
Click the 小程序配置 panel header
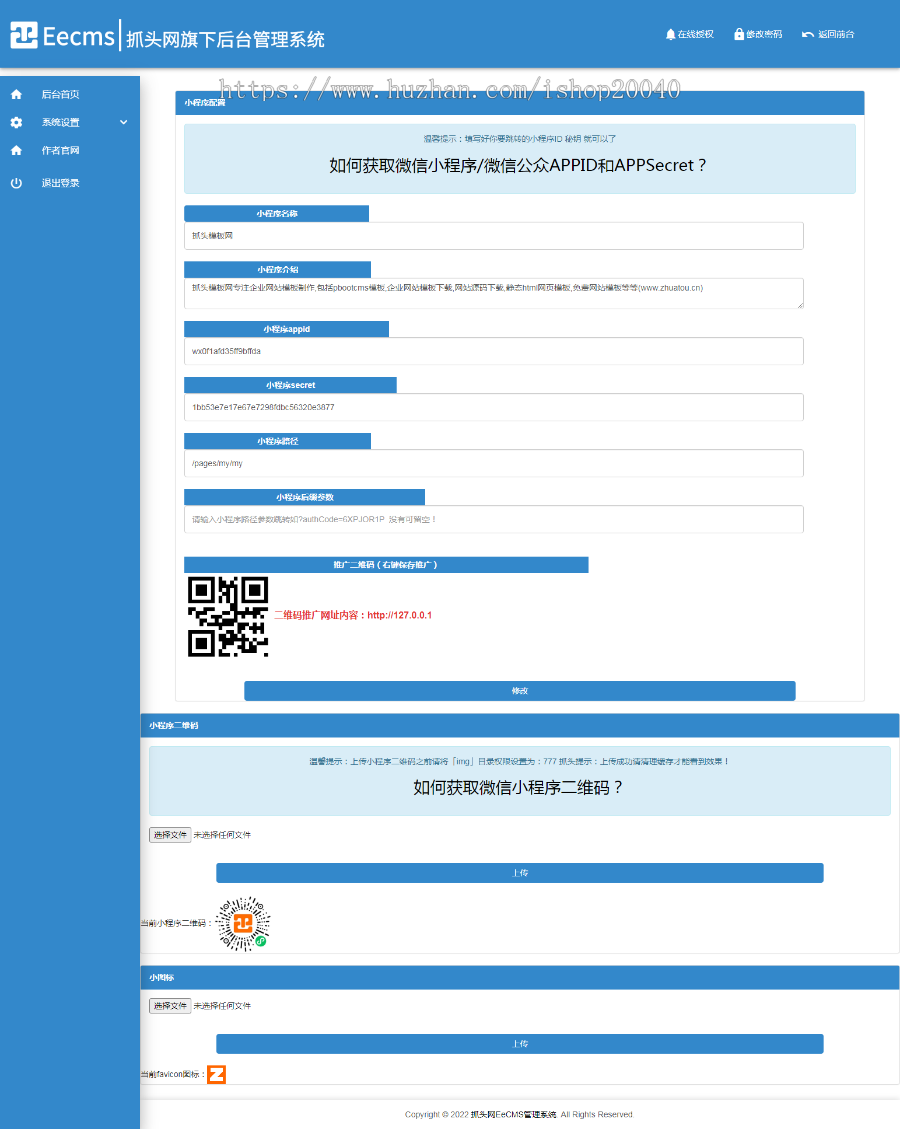[520, 103]
